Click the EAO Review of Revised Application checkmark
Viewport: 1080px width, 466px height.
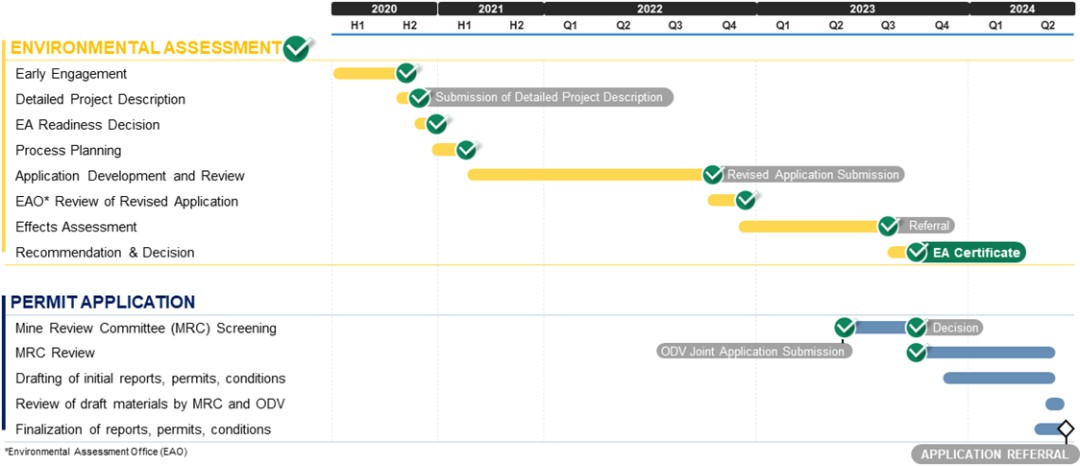pos(745,200)
